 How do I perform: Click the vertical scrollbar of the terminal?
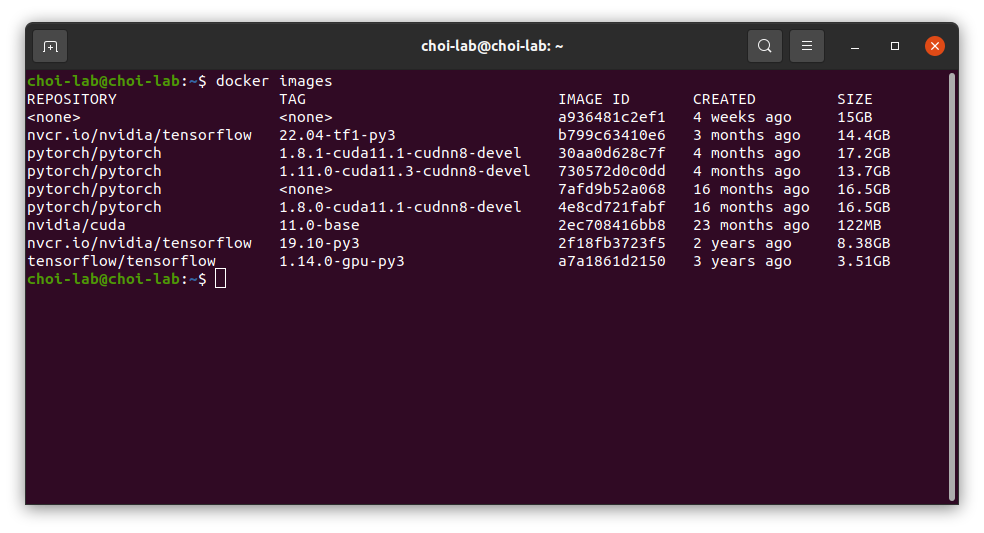pyautogui.click(x=951, y=286)
